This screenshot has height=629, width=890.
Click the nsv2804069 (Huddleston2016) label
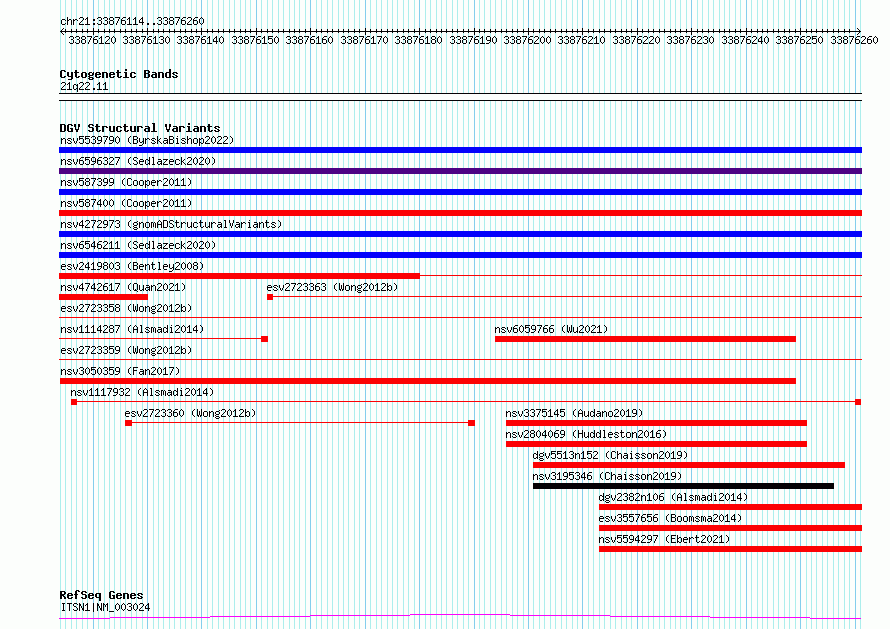586,434
